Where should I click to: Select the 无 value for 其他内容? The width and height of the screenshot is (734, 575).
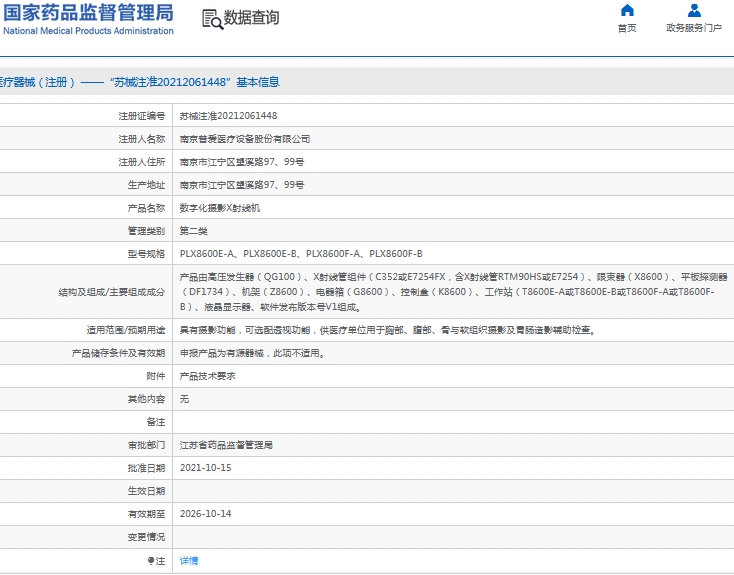[x=184, y=399]
